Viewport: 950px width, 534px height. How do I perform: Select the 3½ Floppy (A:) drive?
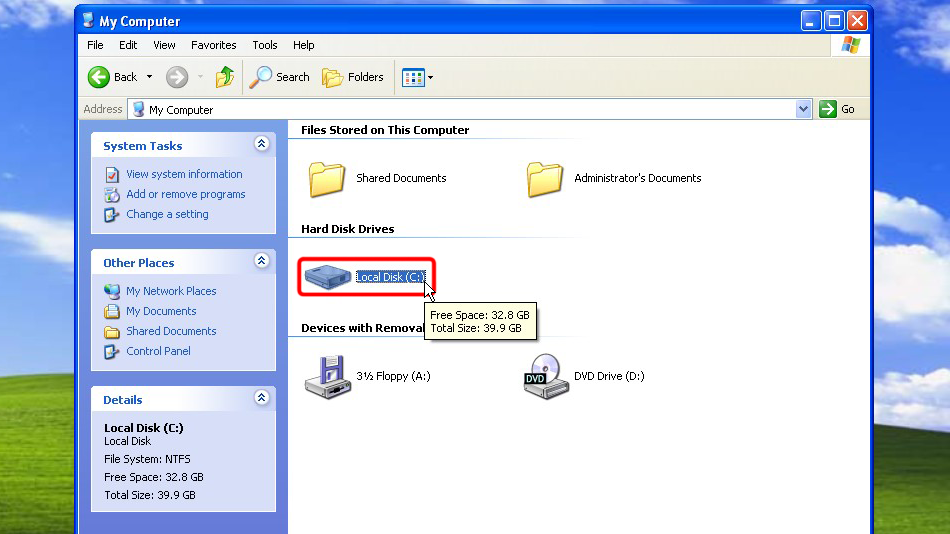click(329, 376)
